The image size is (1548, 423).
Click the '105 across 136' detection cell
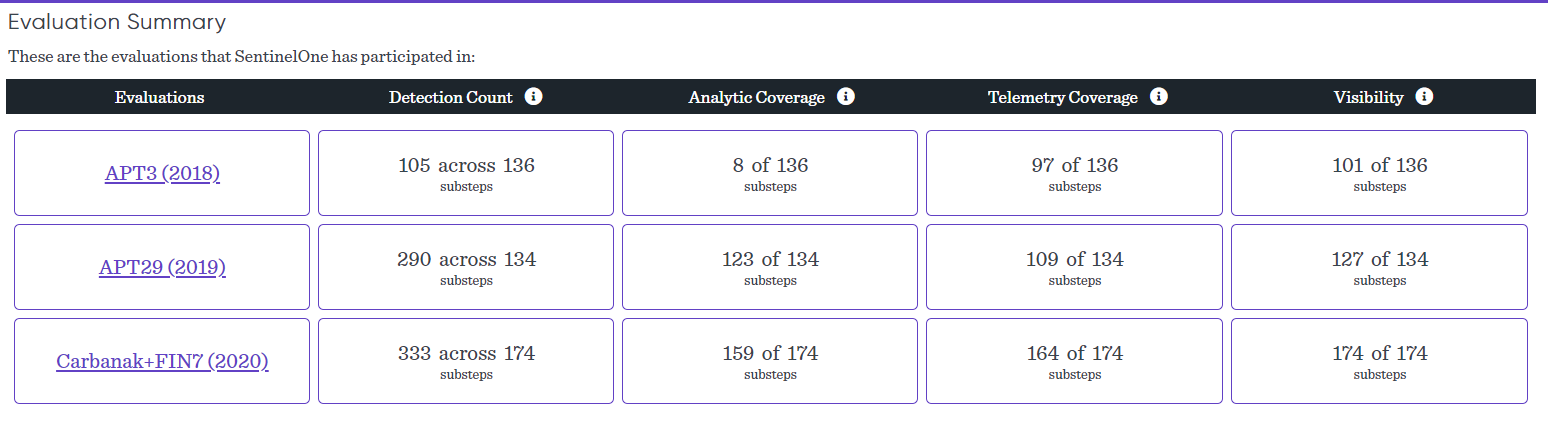[x=466, y=173]
